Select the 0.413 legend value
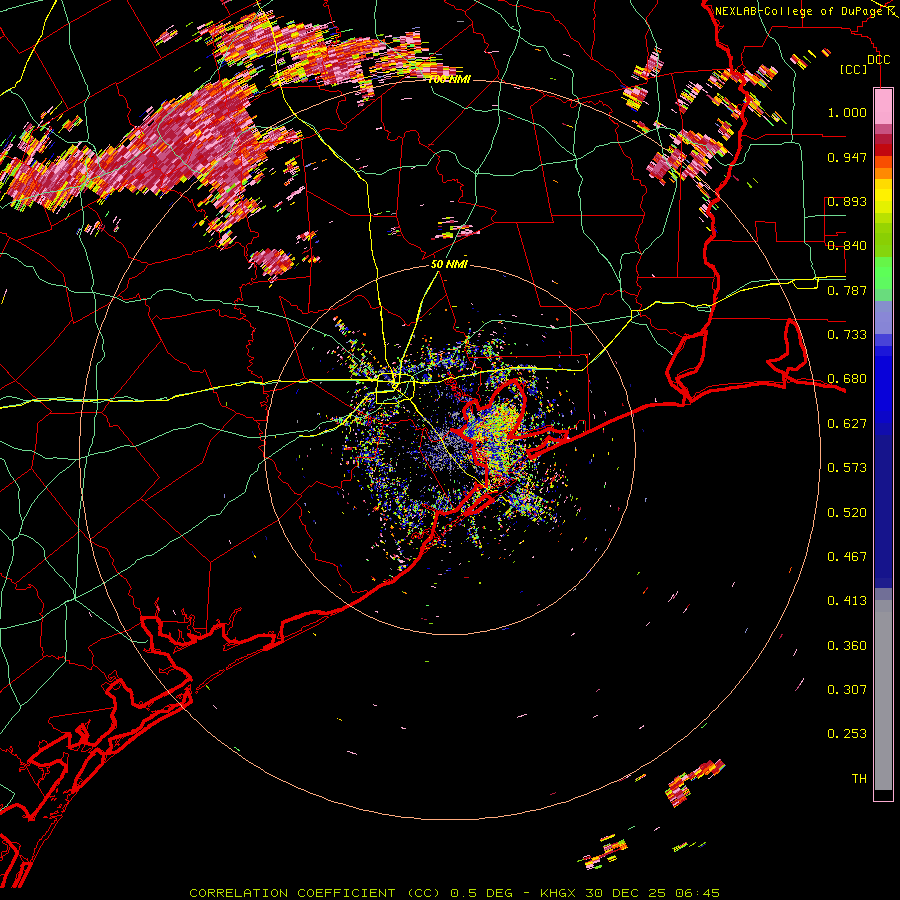Viewport: 900px width, 900px height. click(x=847, y=601)
